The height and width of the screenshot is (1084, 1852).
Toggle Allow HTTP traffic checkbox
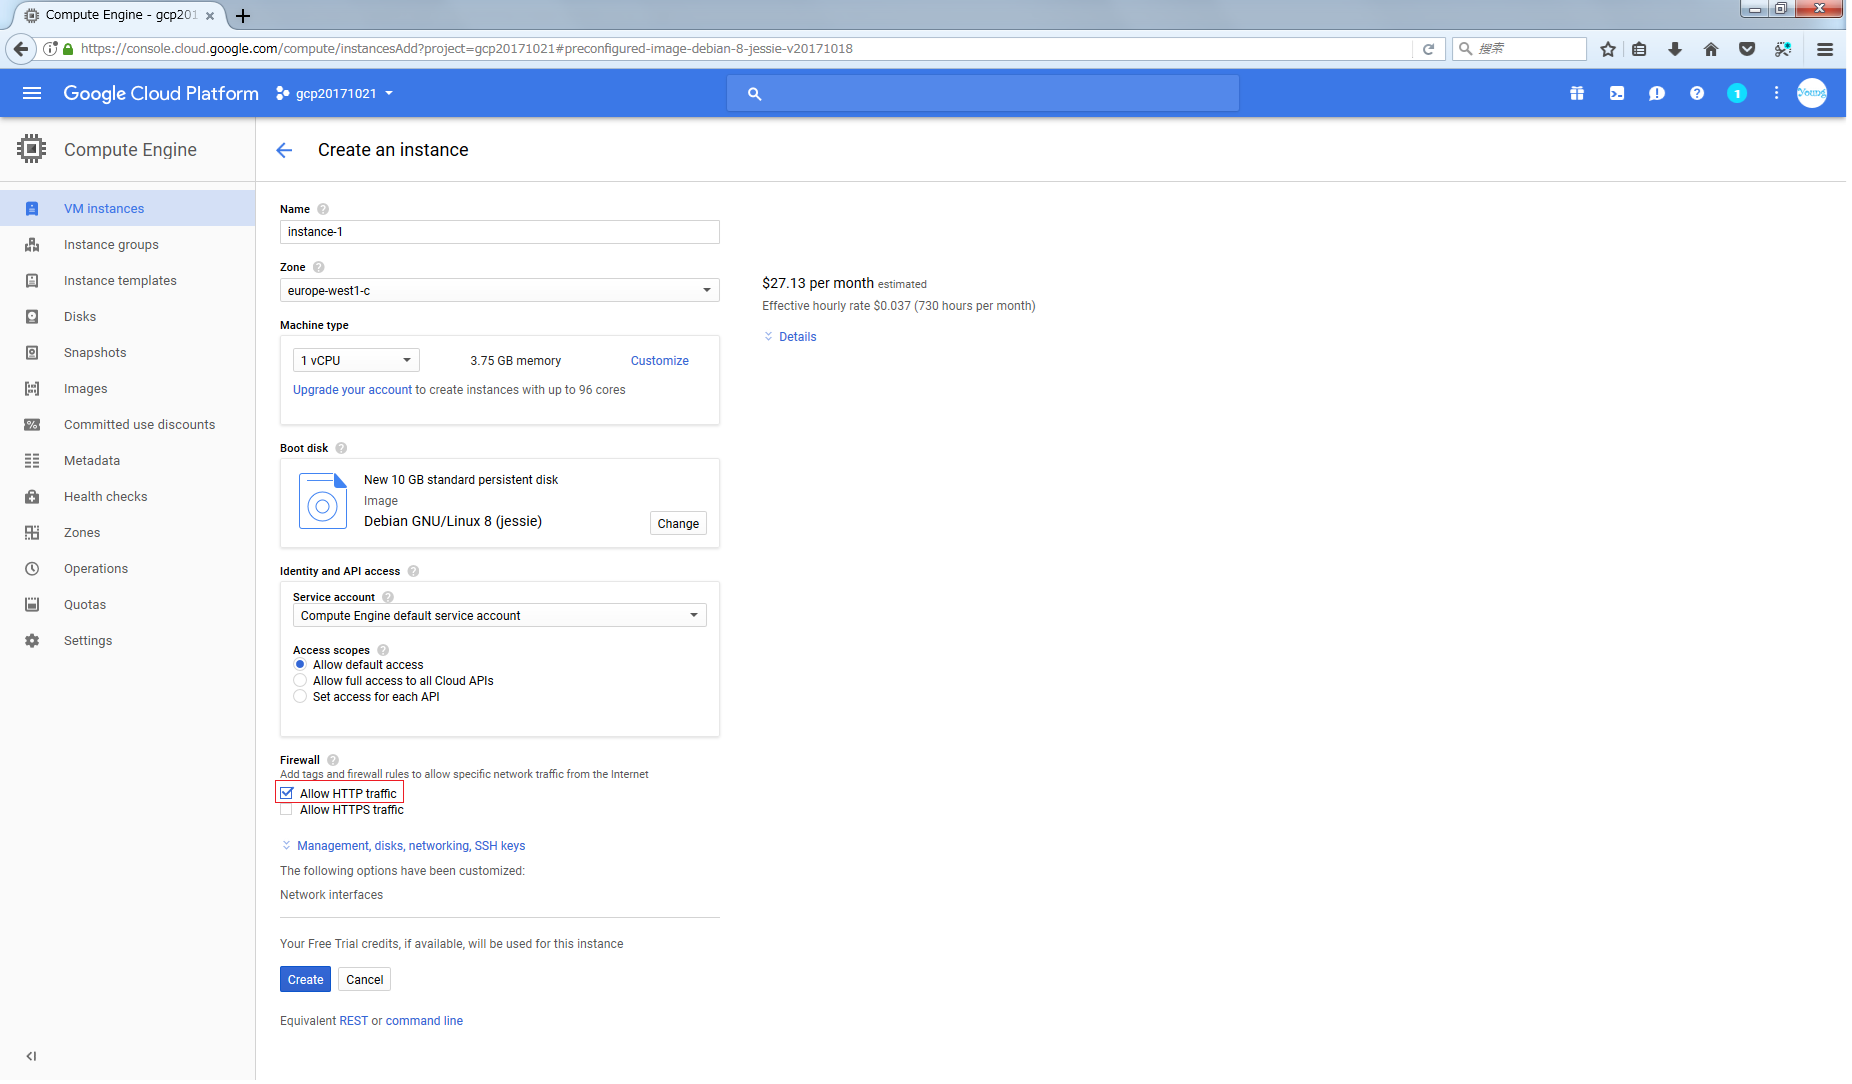pos(287,793)
